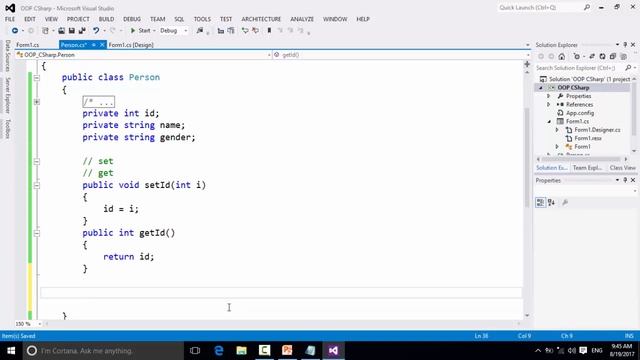Click the Navigate Backward toolbar icon

[15, 31]
